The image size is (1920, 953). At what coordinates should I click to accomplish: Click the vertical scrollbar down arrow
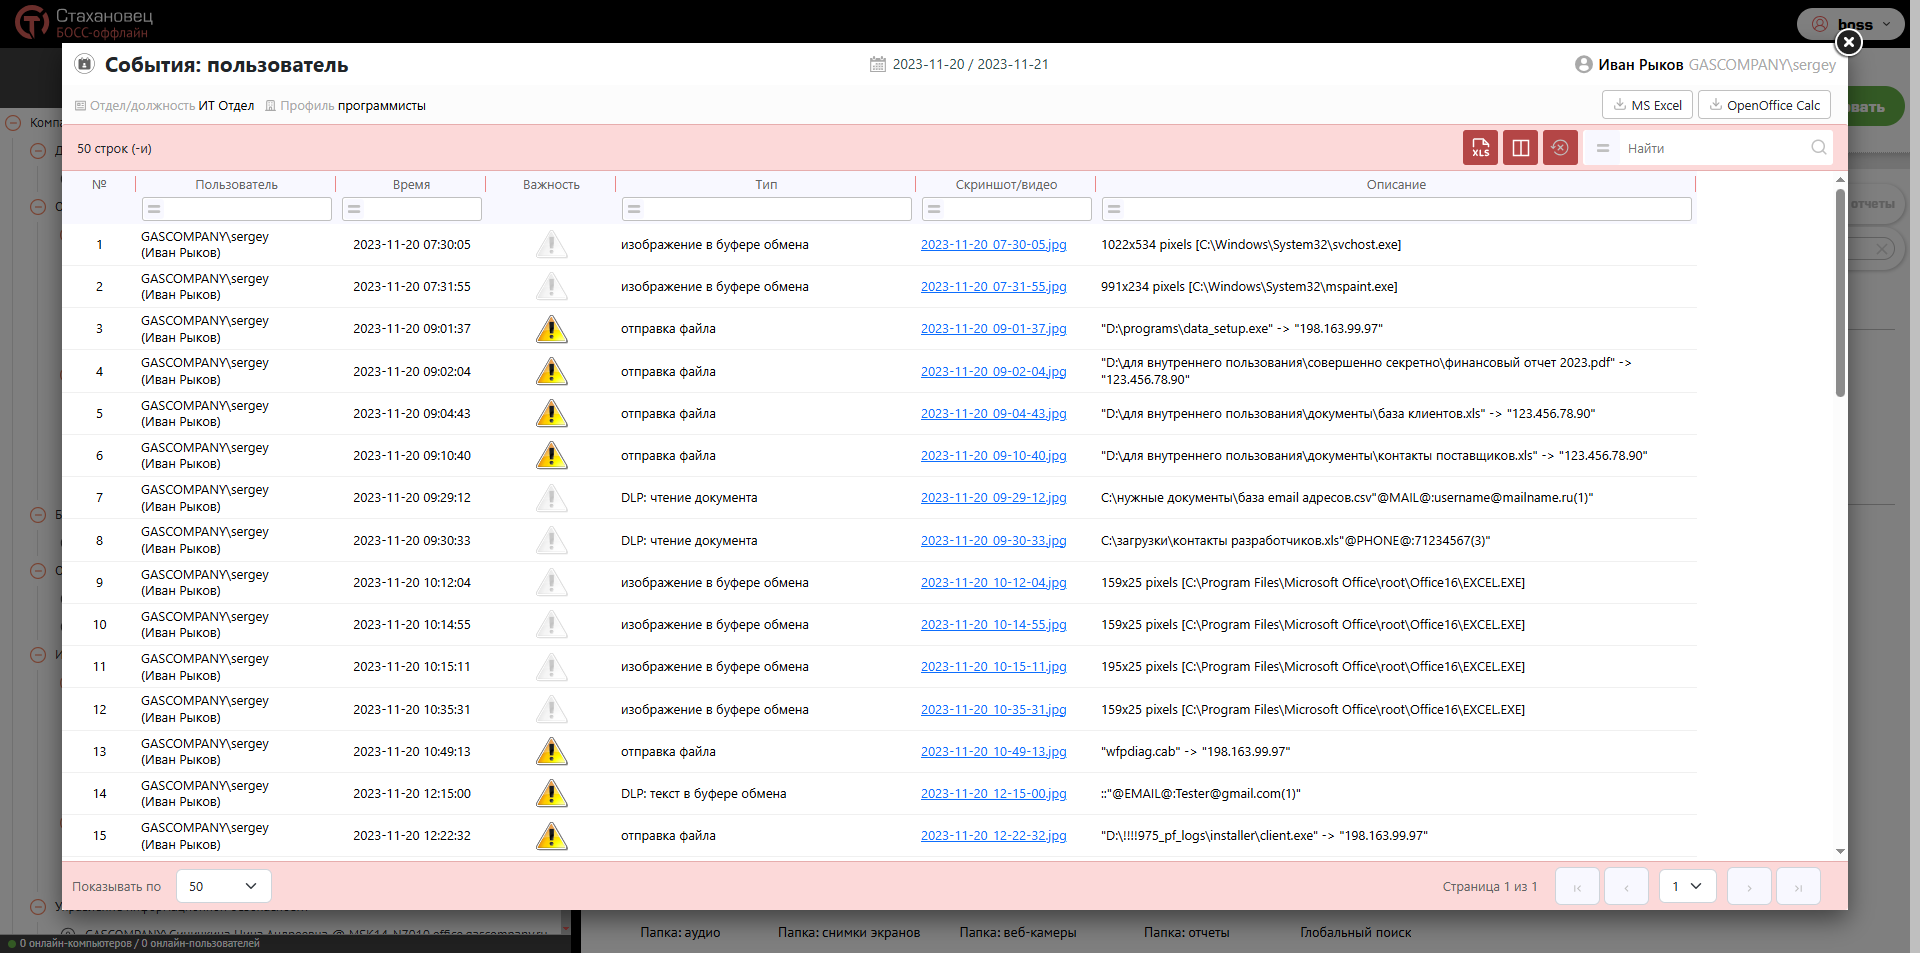[1840, 852]
